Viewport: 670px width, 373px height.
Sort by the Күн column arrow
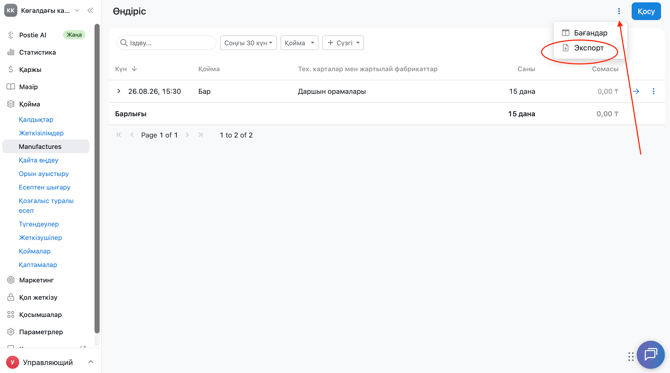coord(134,69)
